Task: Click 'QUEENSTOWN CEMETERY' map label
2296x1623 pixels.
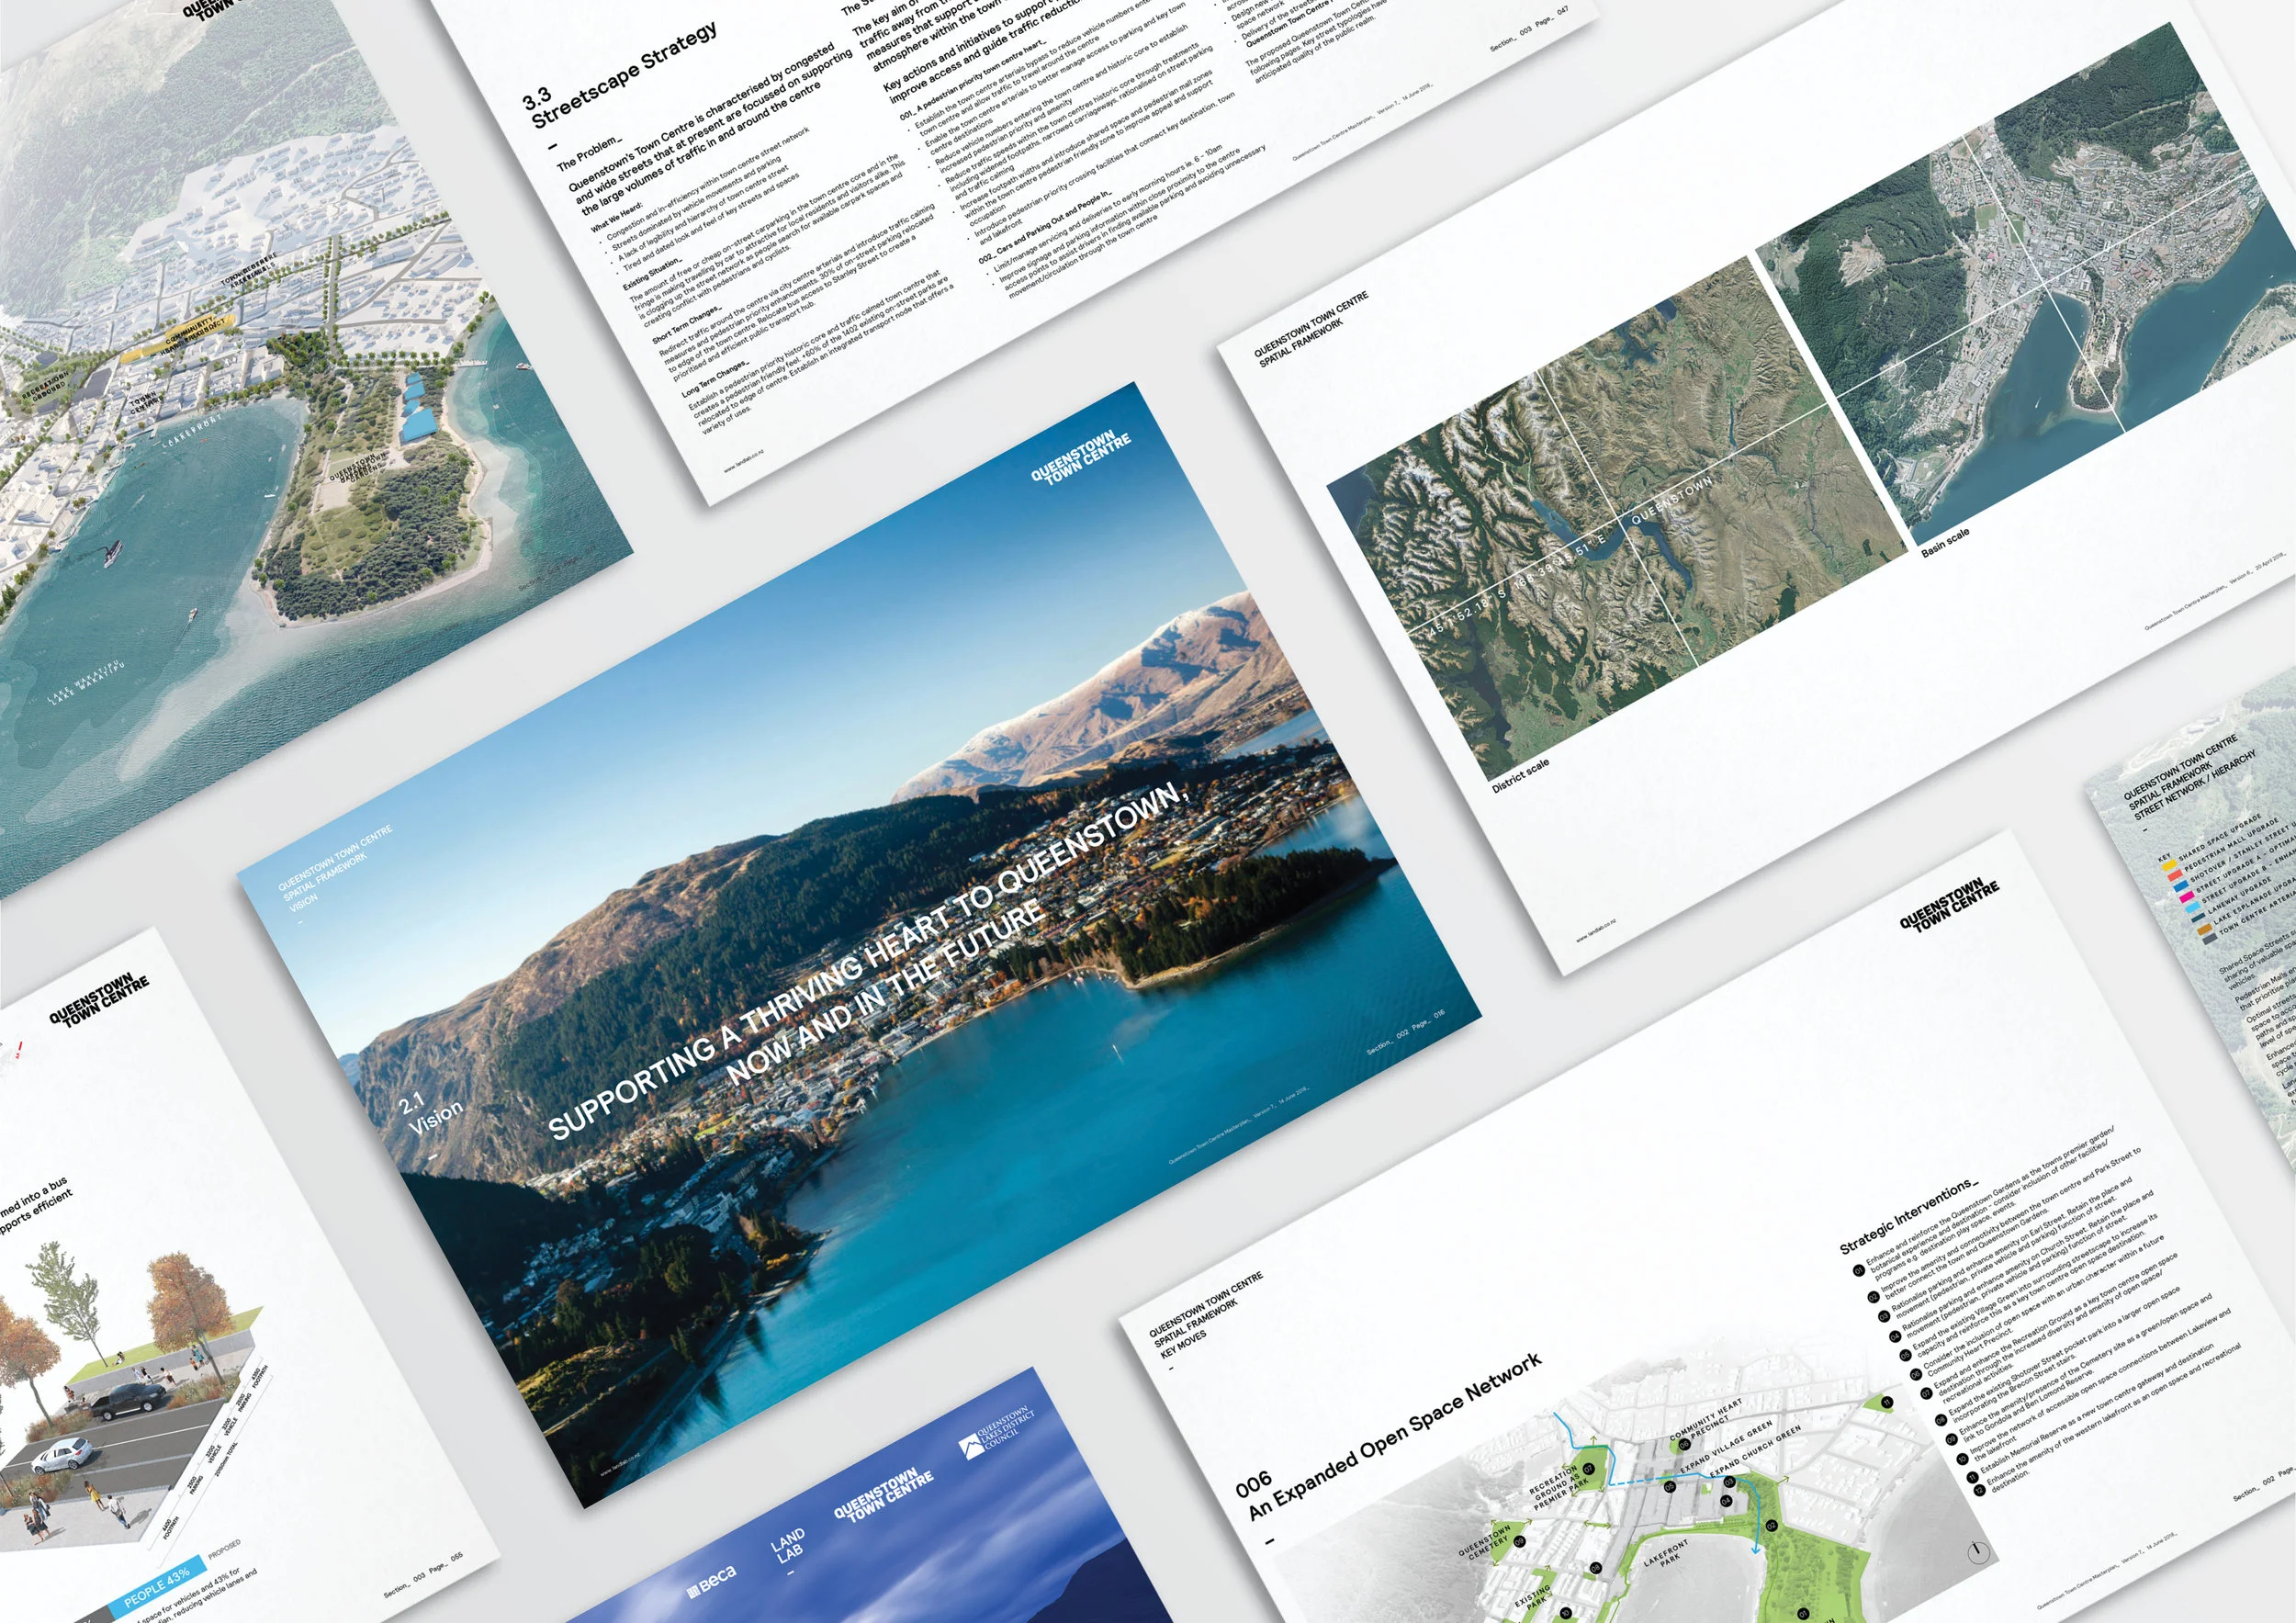Action: tap(1485, 1541)
